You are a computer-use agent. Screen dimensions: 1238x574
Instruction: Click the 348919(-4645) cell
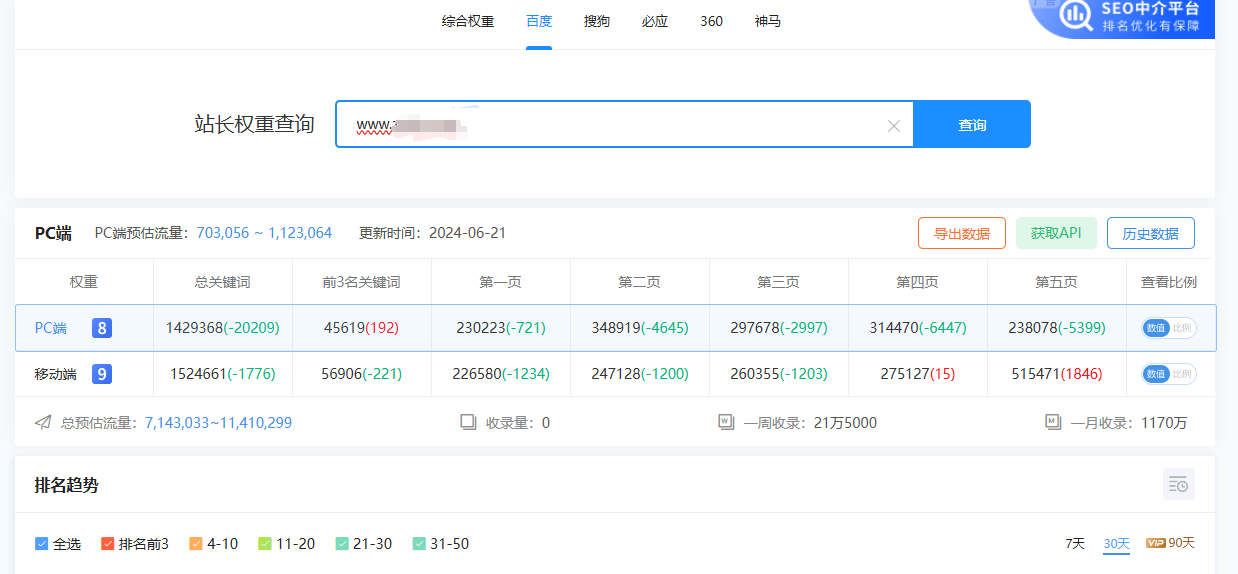coord(639,328)
